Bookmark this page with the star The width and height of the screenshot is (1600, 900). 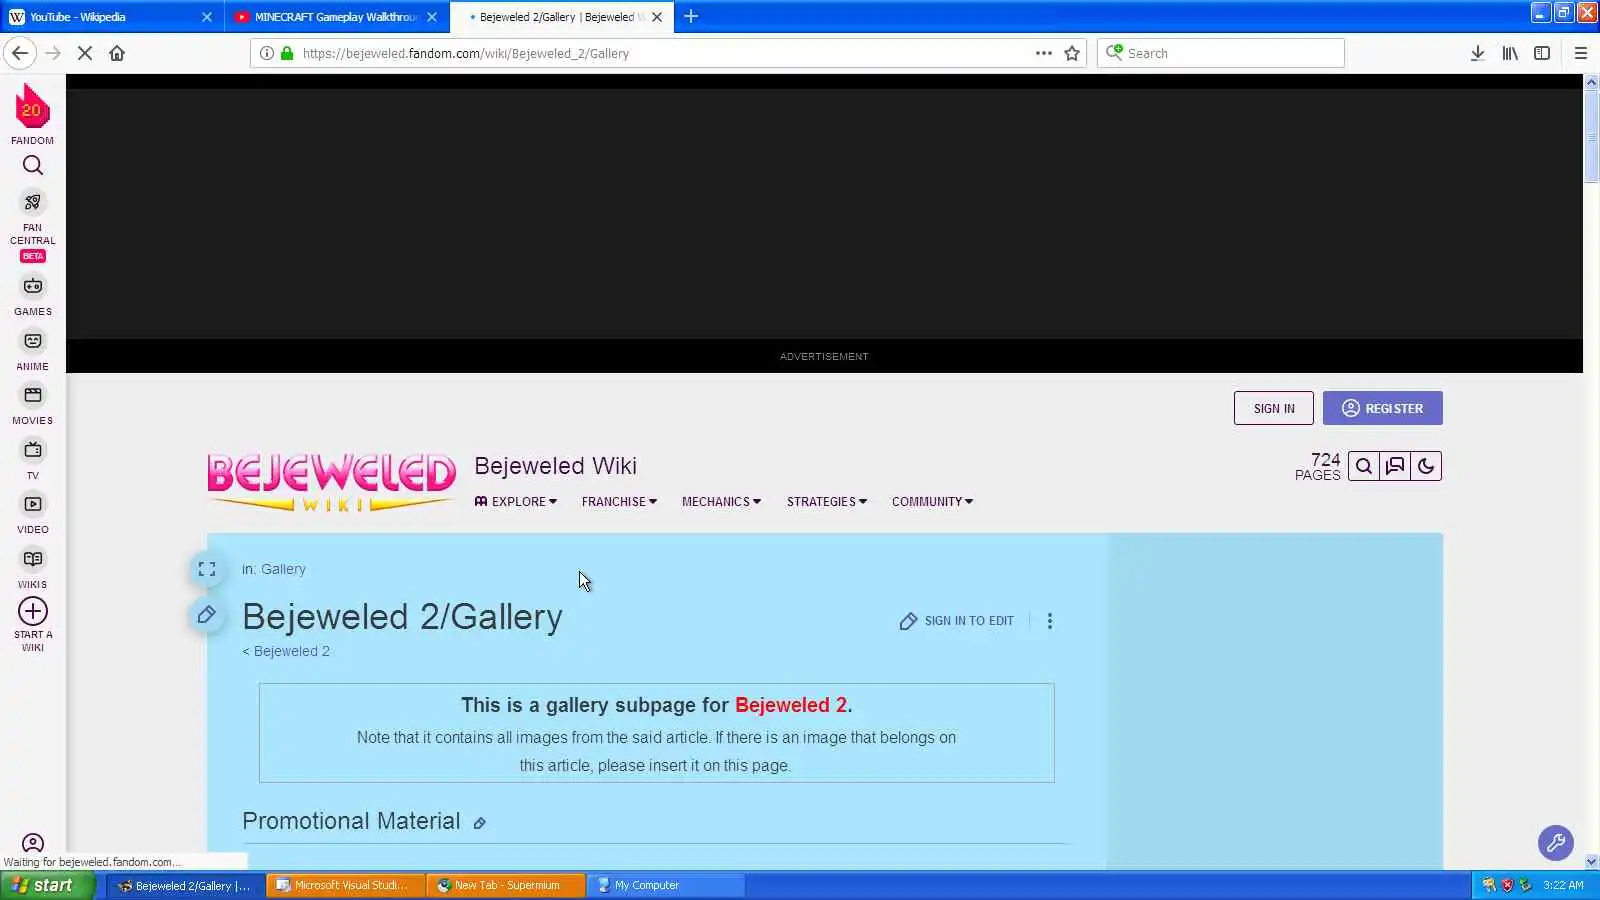pyautogui.click(x=1072, y=53)
